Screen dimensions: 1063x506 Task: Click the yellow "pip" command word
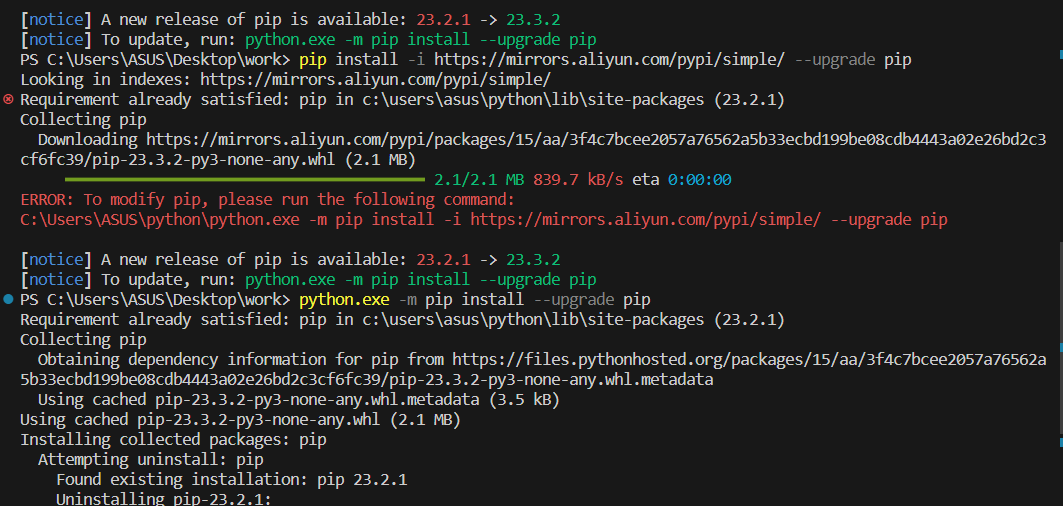(313, 60)
